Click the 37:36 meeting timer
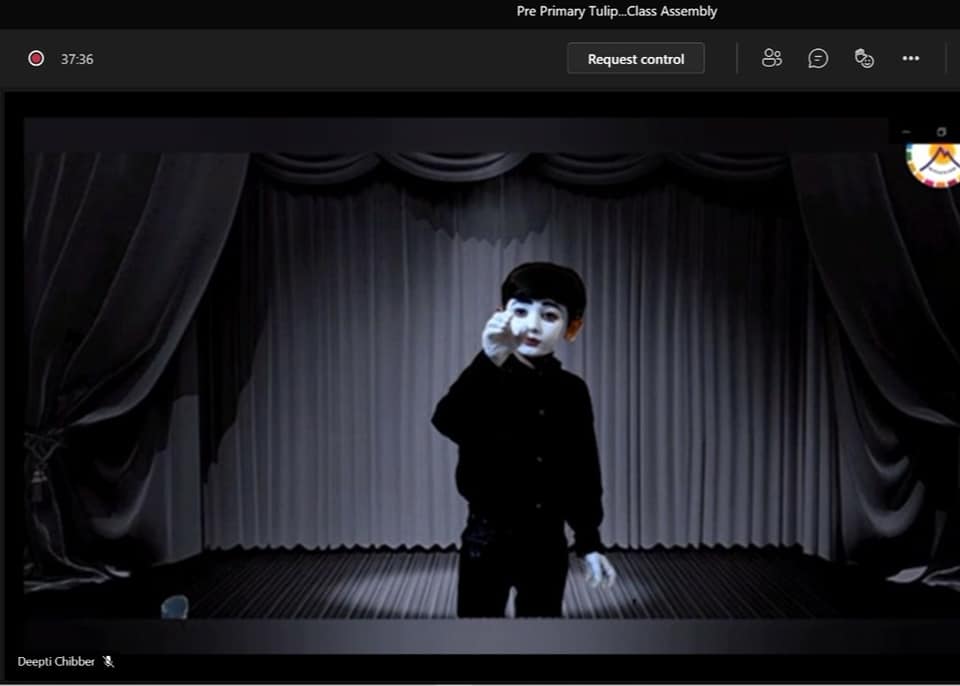This screenshot has height=686, width=960. pyautogui.click(x=77, y=59)
